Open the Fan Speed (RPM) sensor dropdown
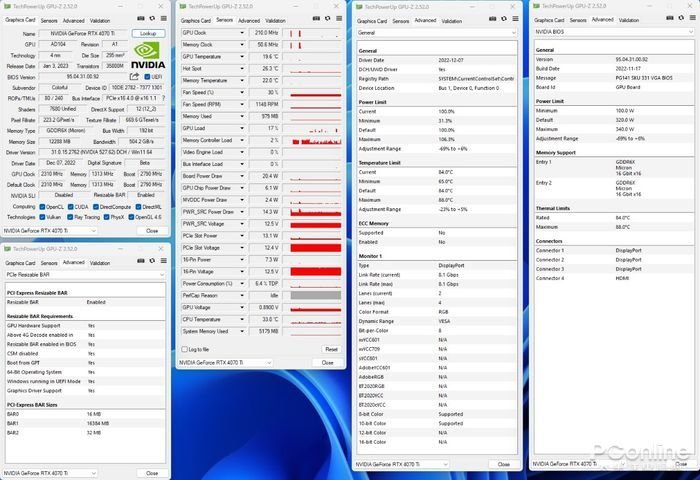 (x=242, y=104)
